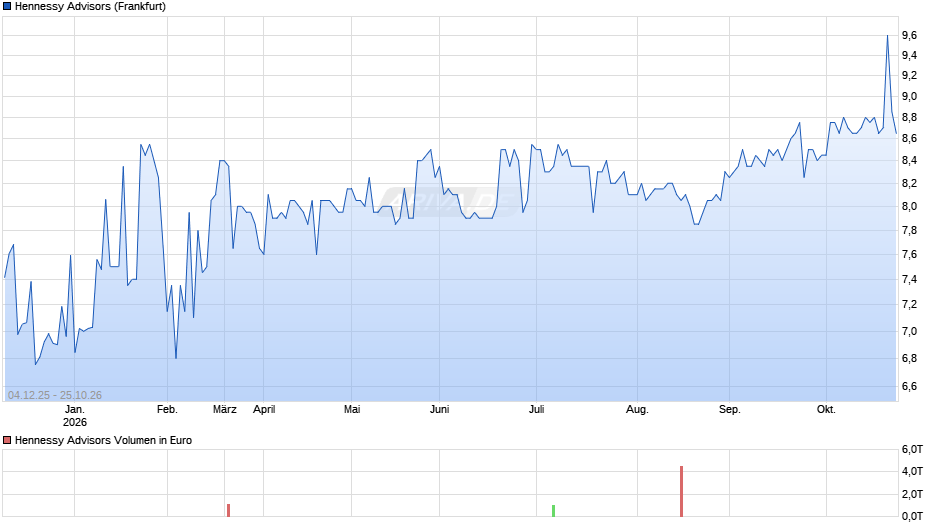Viewport: 940px width, 526px height.
Task: Click the 7,4 price axis value
Action: pyautogui.click(x=909, y=279)
